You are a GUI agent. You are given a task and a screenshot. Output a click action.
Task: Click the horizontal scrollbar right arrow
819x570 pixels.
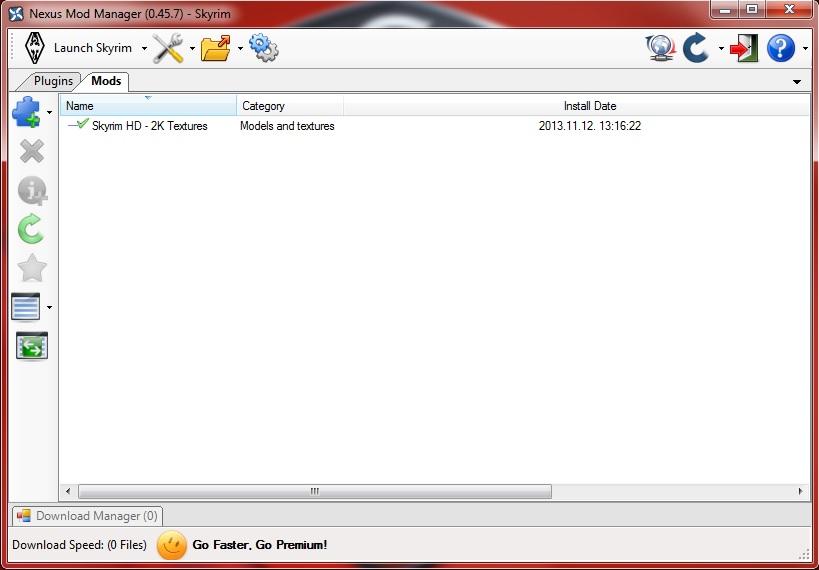pyautogui.click(x=800, y=491)
